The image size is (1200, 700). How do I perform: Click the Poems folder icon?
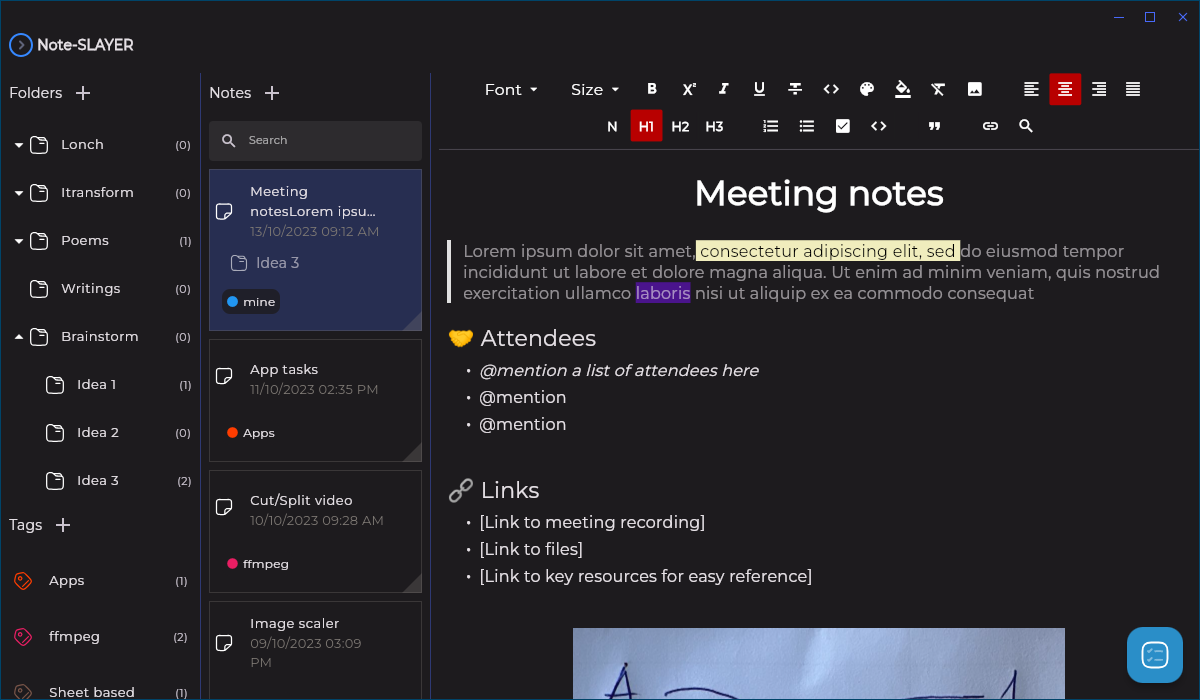39,241
